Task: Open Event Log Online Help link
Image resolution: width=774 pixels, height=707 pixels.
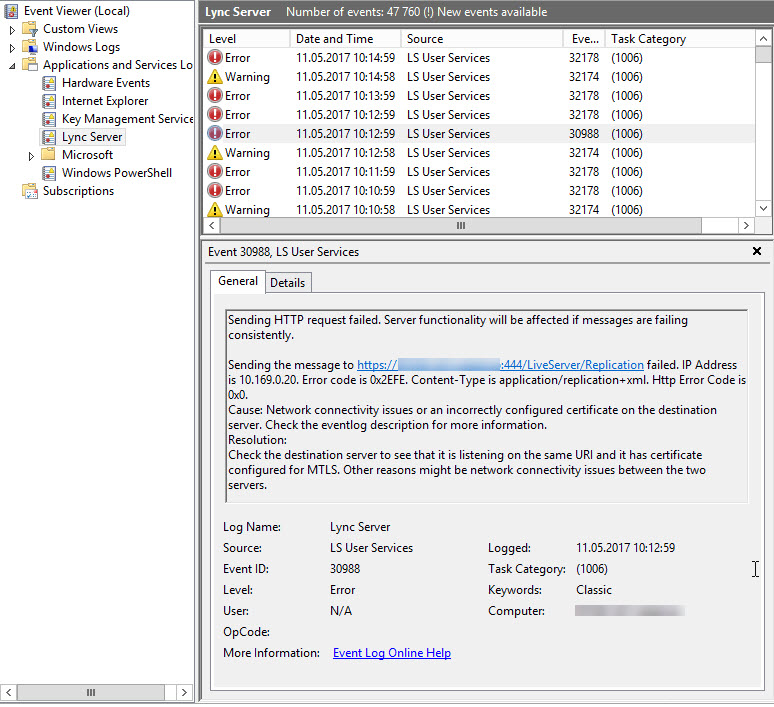Action: tap(391, 653)
